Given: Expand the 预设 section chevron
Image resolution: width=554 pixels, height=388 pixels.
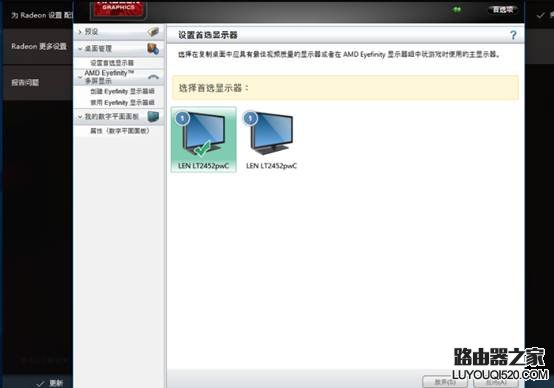Looking at the screenshot, I should (x=80, y=32).
